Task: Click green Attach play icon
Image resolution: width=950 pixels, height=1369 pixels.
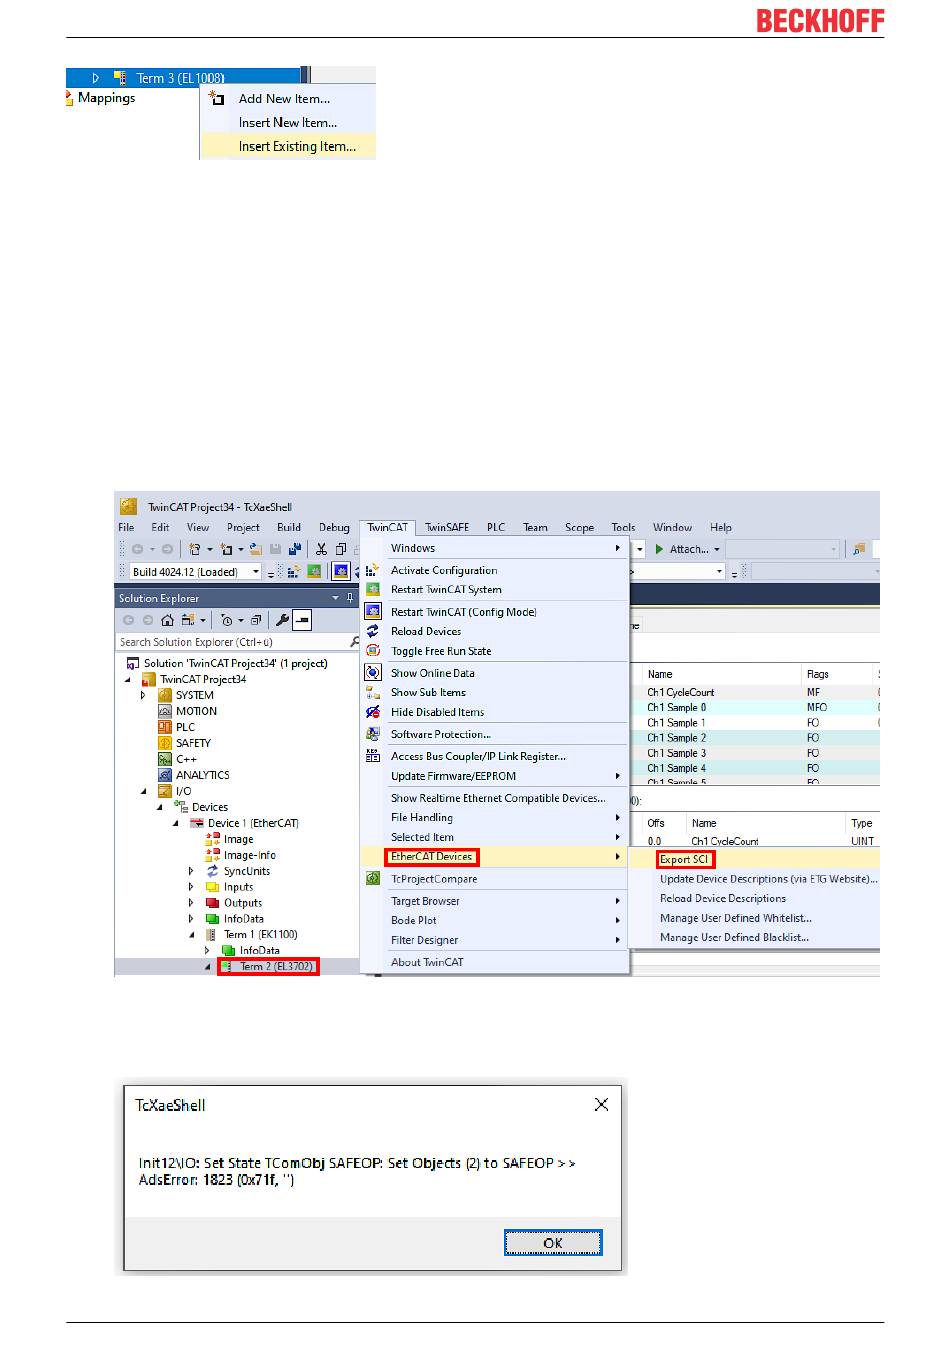Action: point(659,549)
